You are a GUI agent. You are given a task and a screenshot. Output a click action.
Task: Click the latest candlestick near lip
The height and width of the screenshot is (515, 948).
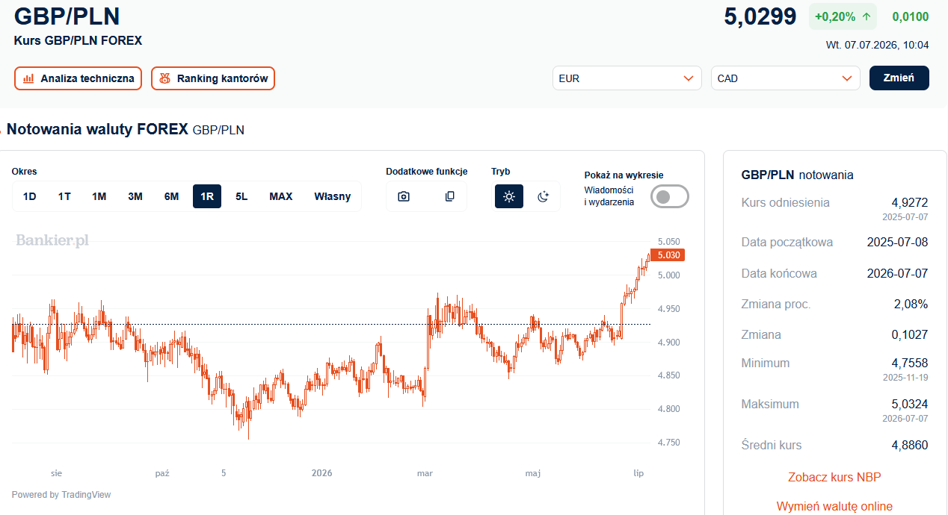648,259
